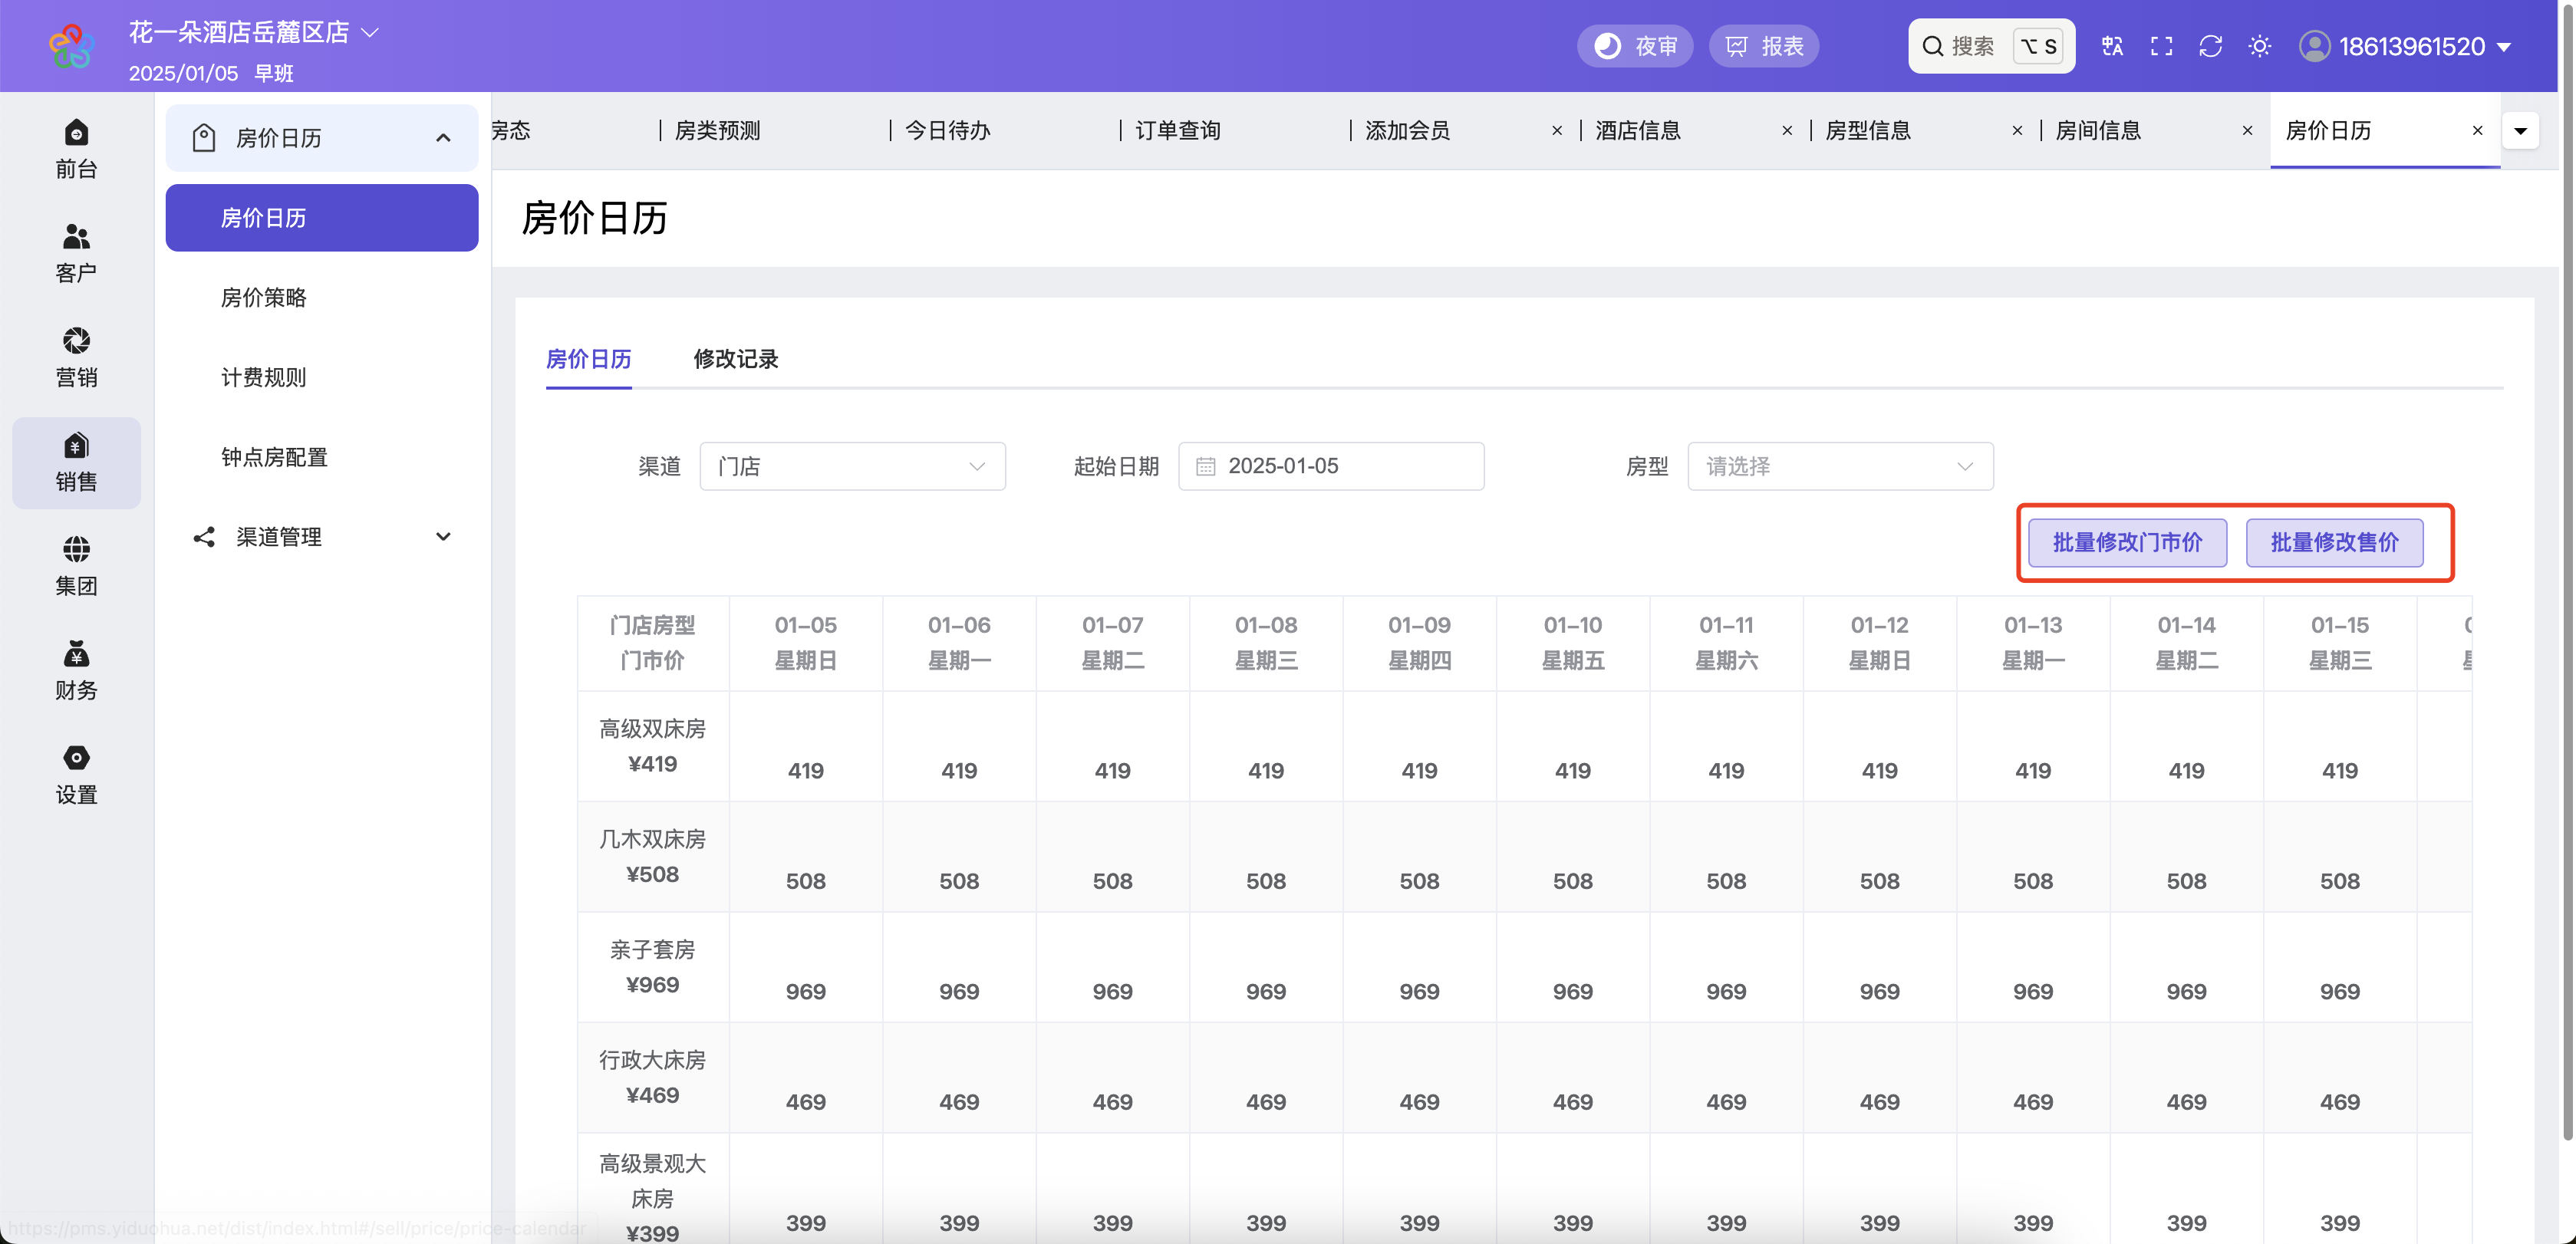Switch to the 修改记录 tab
2576x1244 pixels.
pyautogui.click(x=735, y=359)
